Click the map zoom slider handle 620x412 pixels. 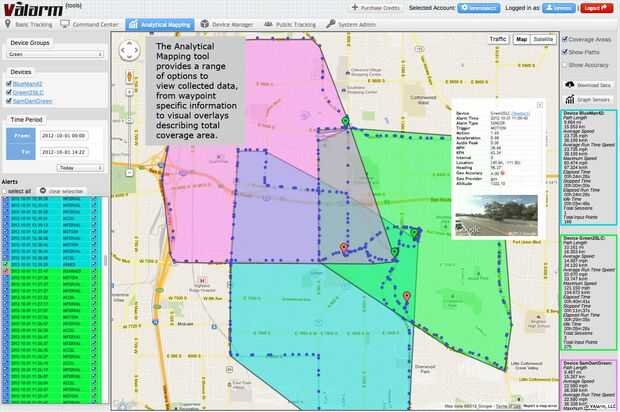(129, 120)
